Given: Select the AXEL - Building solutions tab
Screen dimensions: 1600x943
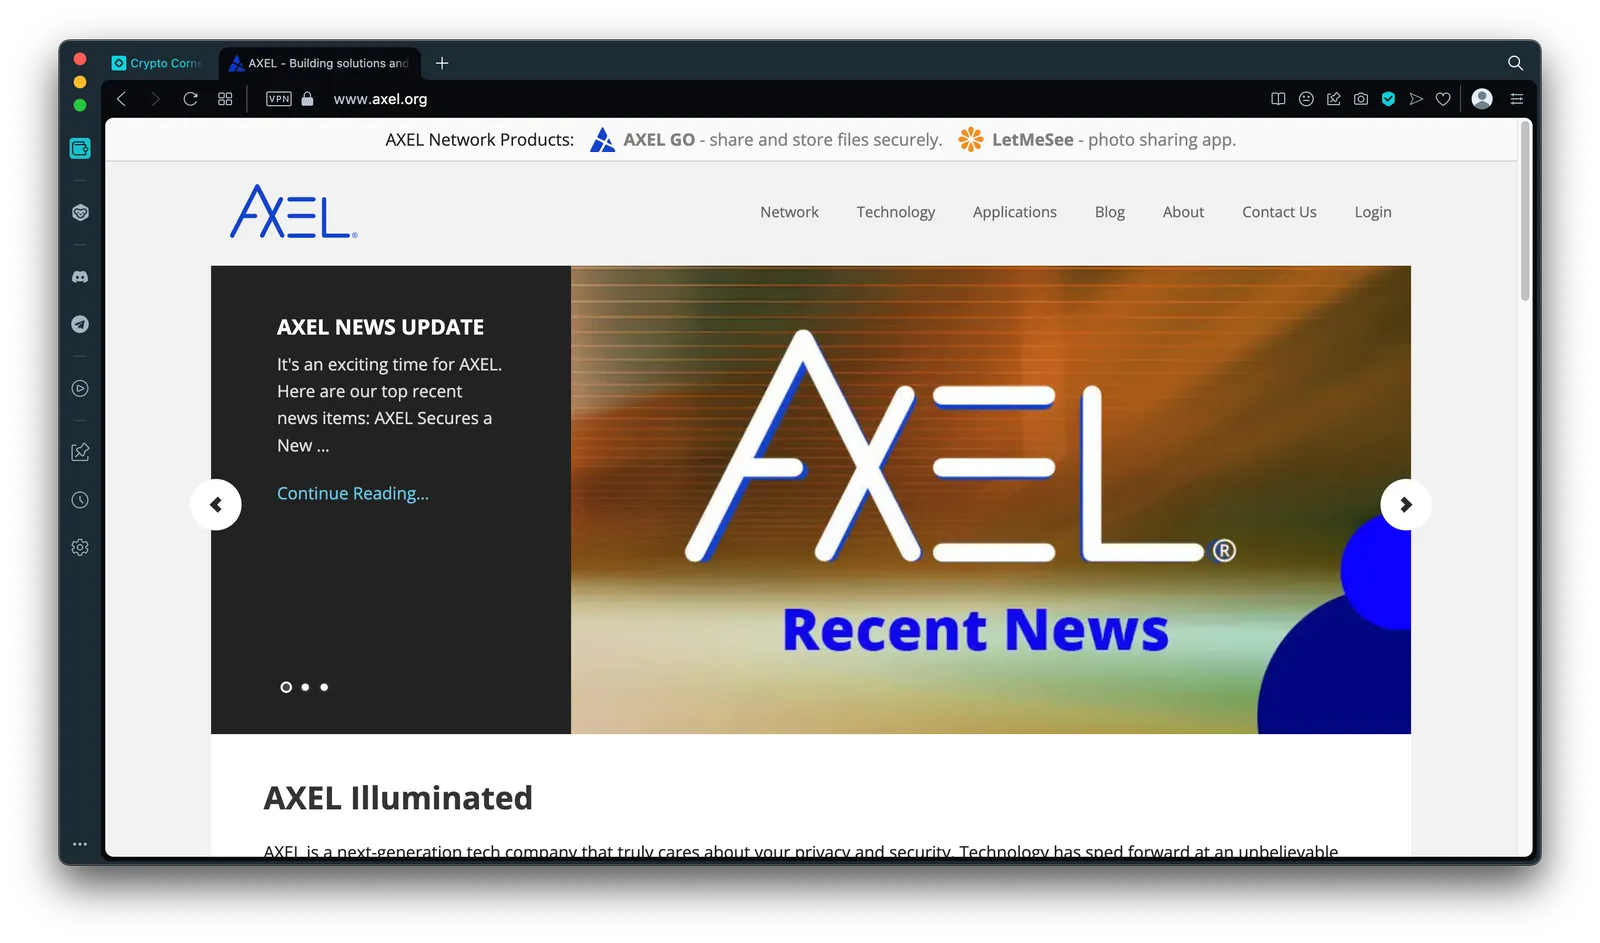Looking at the screenshot, I should click(320, 63).
